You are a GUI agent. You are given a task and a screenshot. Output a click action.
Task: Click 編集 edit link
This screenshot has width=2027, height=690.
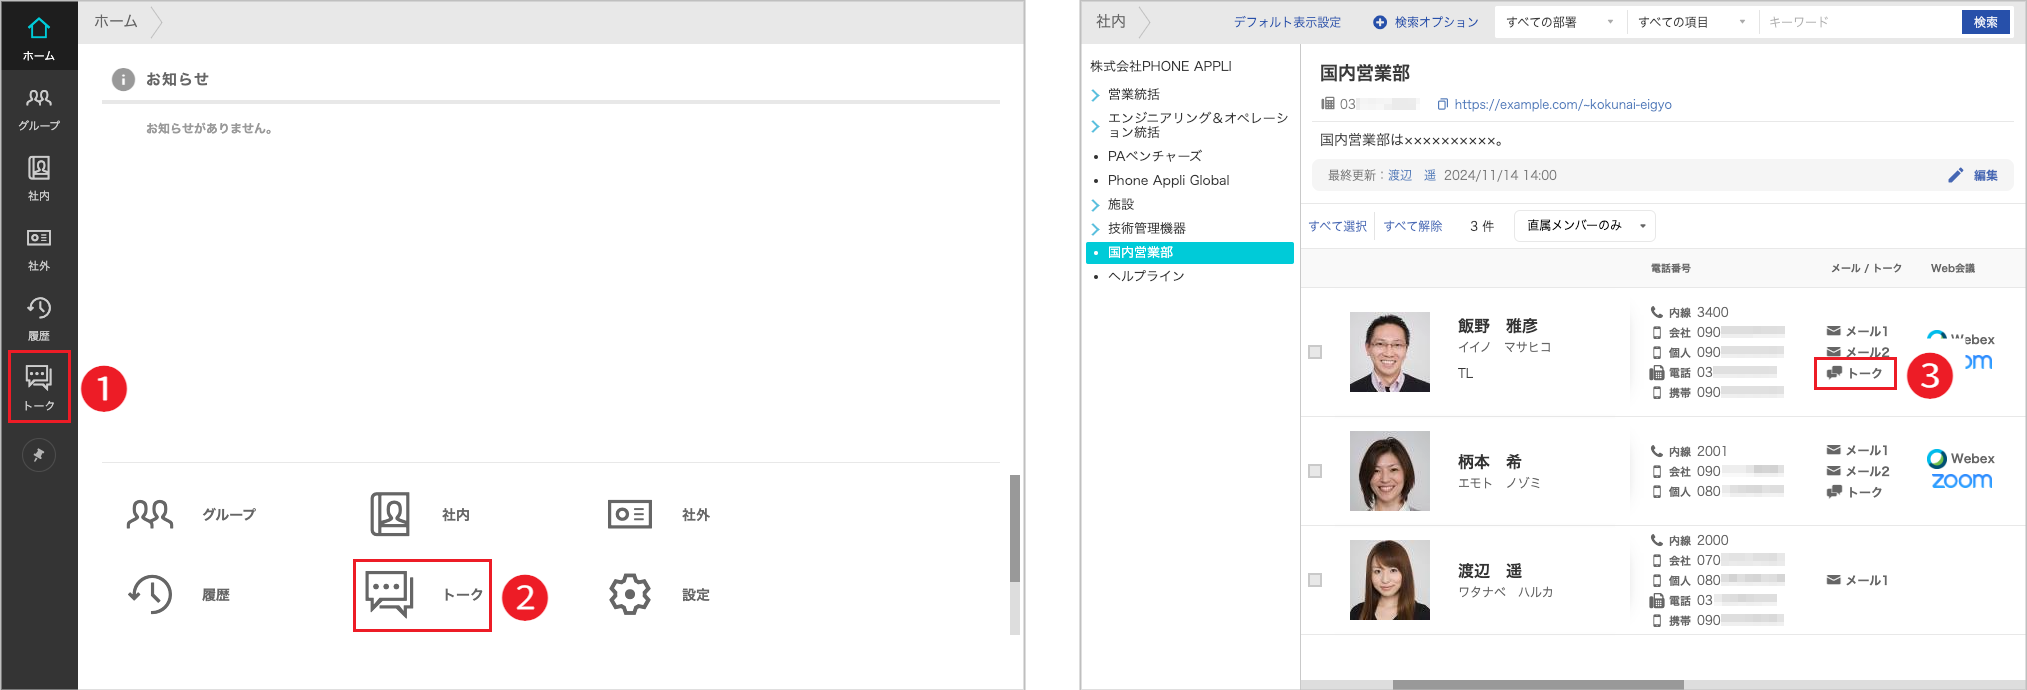coord(1986,175)
